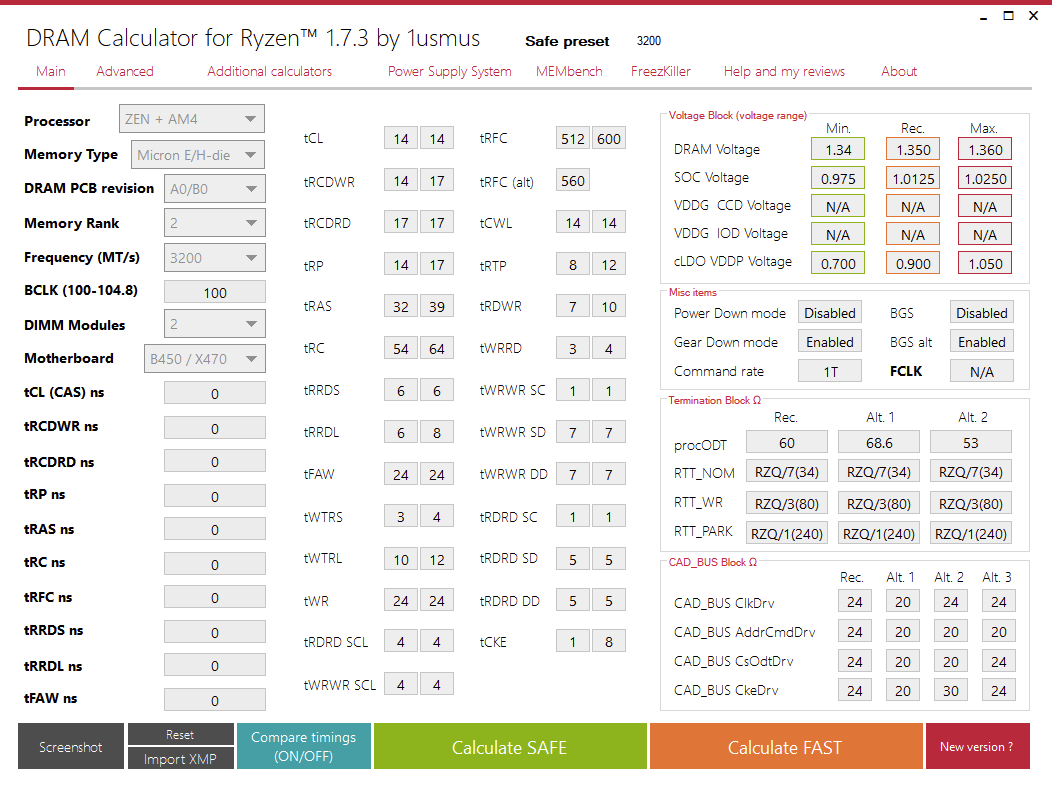
Task: Open the DRAM PCB revision dropdown
Action: click(215, 189)
